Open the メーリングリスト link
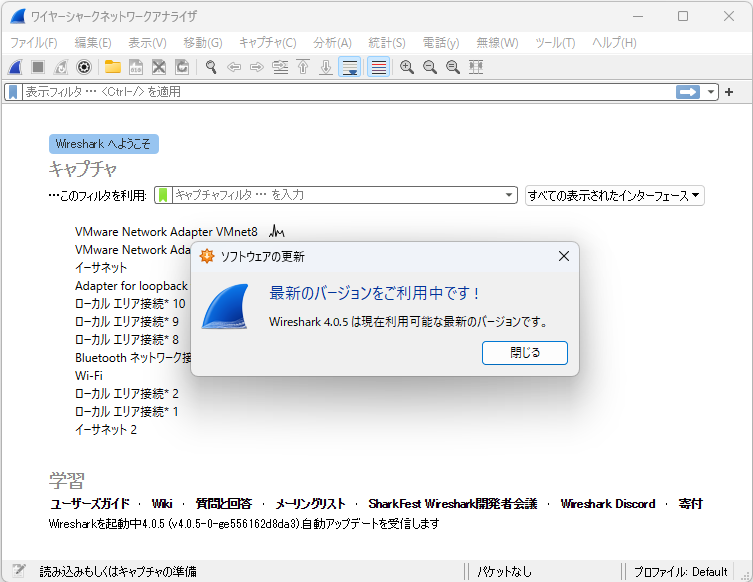The image size is (753, 582). [310, 504]
